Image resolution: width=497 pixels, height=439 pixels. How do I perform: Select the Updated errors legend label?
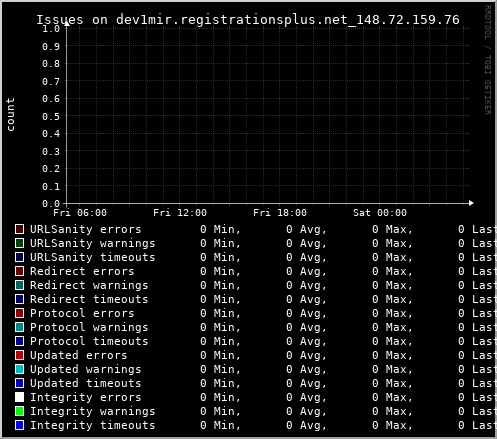coord(79,355)
